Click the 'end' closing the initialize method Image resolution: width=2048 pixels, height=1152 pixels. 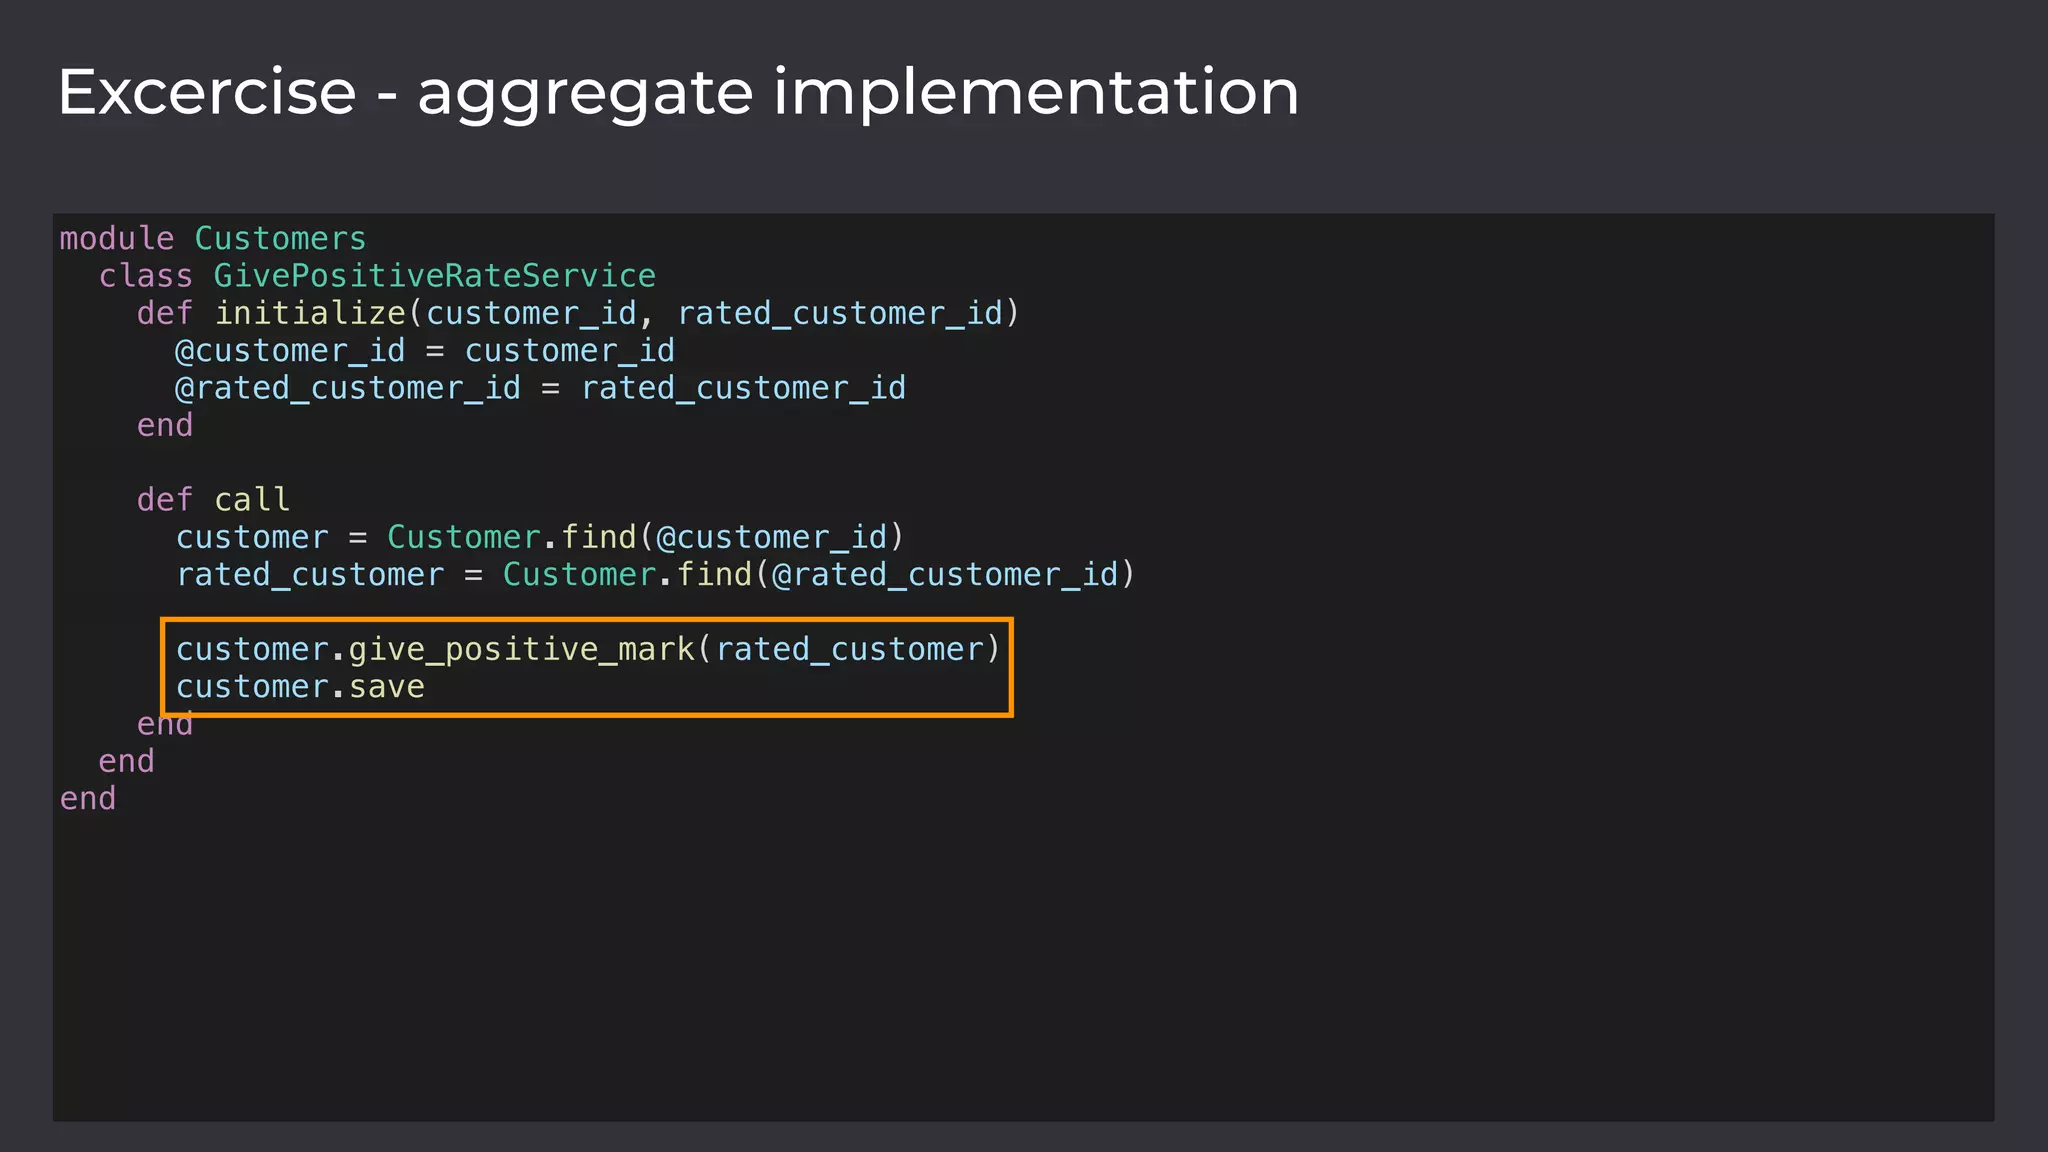point(165,426)
